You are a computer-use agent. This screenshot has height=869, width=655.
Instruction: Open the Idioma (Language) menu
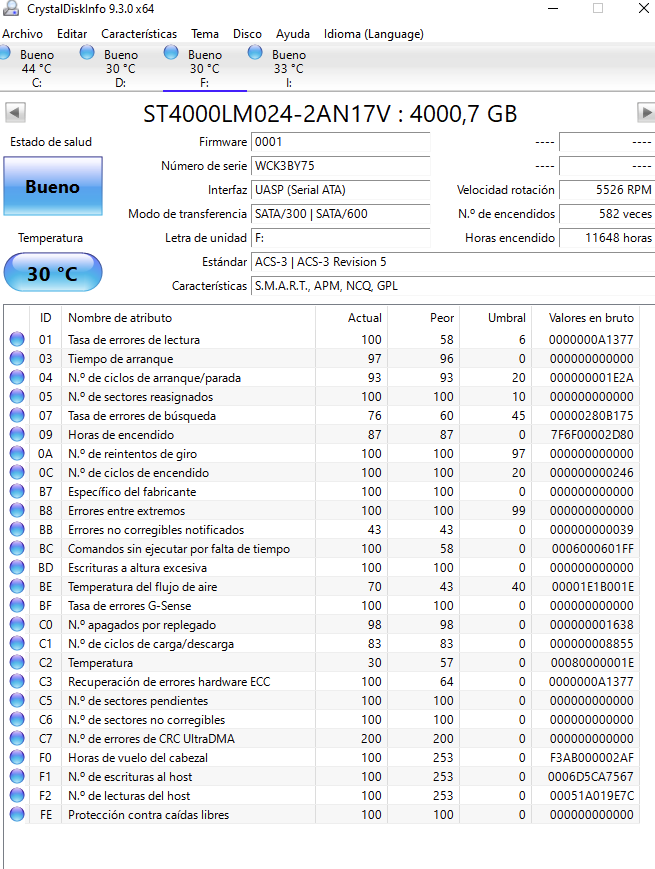(373, 34)
